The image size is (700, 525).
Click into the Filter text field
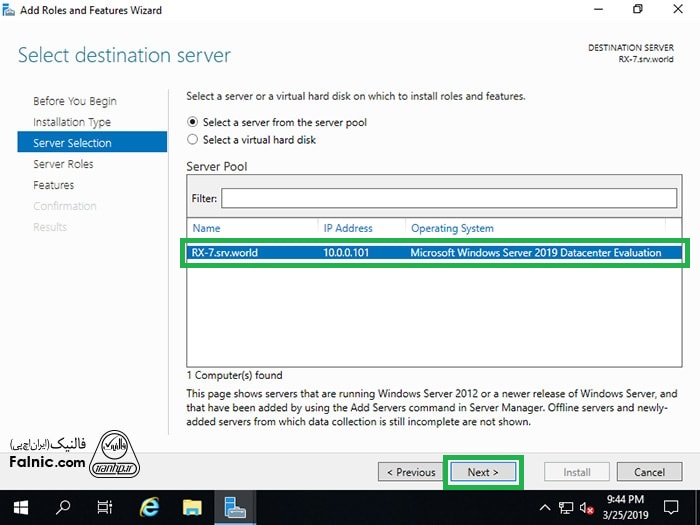[x=448, y=198]
